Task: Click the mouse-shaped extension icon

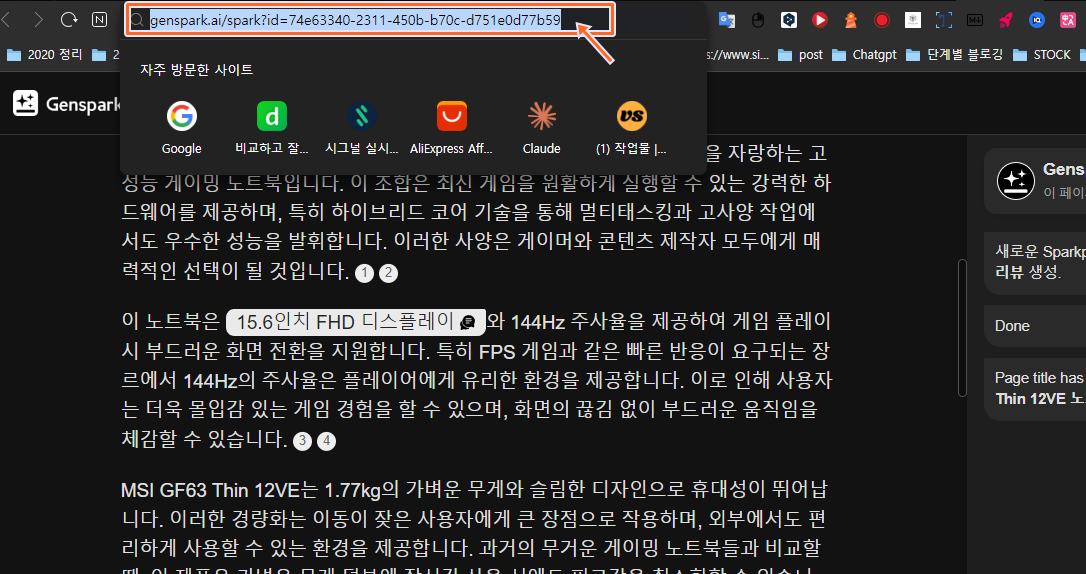Action: click(x=758, y=20)
